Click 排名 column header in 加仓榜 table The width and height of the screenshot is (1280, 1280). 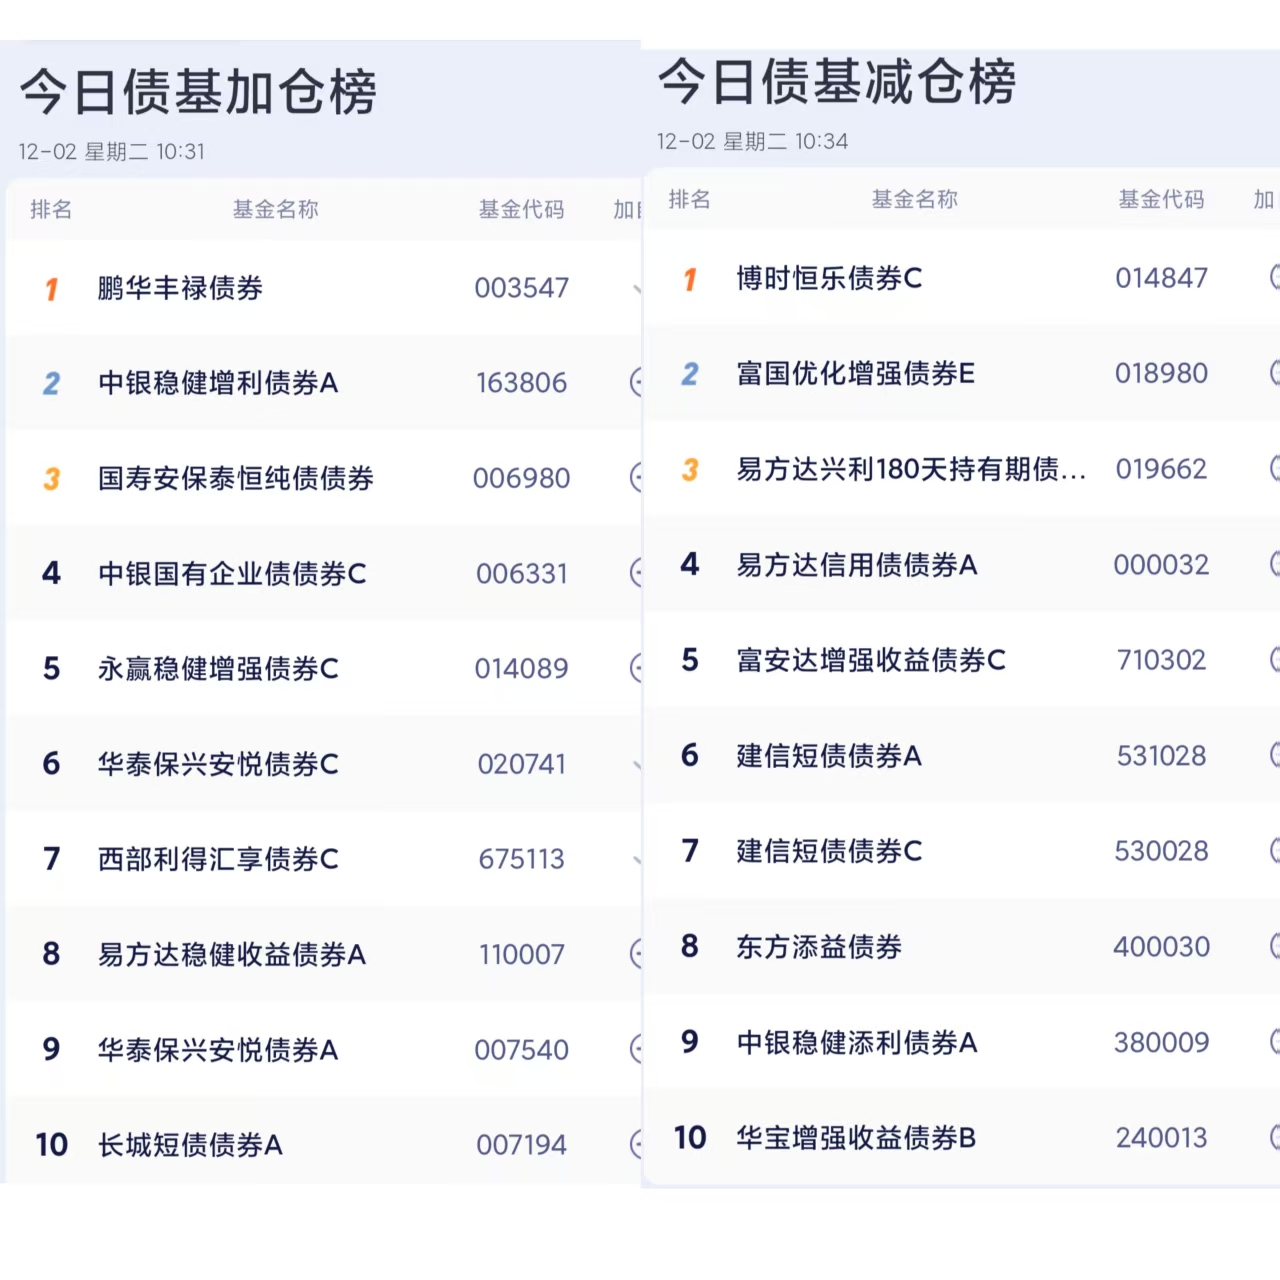point(51,210)
